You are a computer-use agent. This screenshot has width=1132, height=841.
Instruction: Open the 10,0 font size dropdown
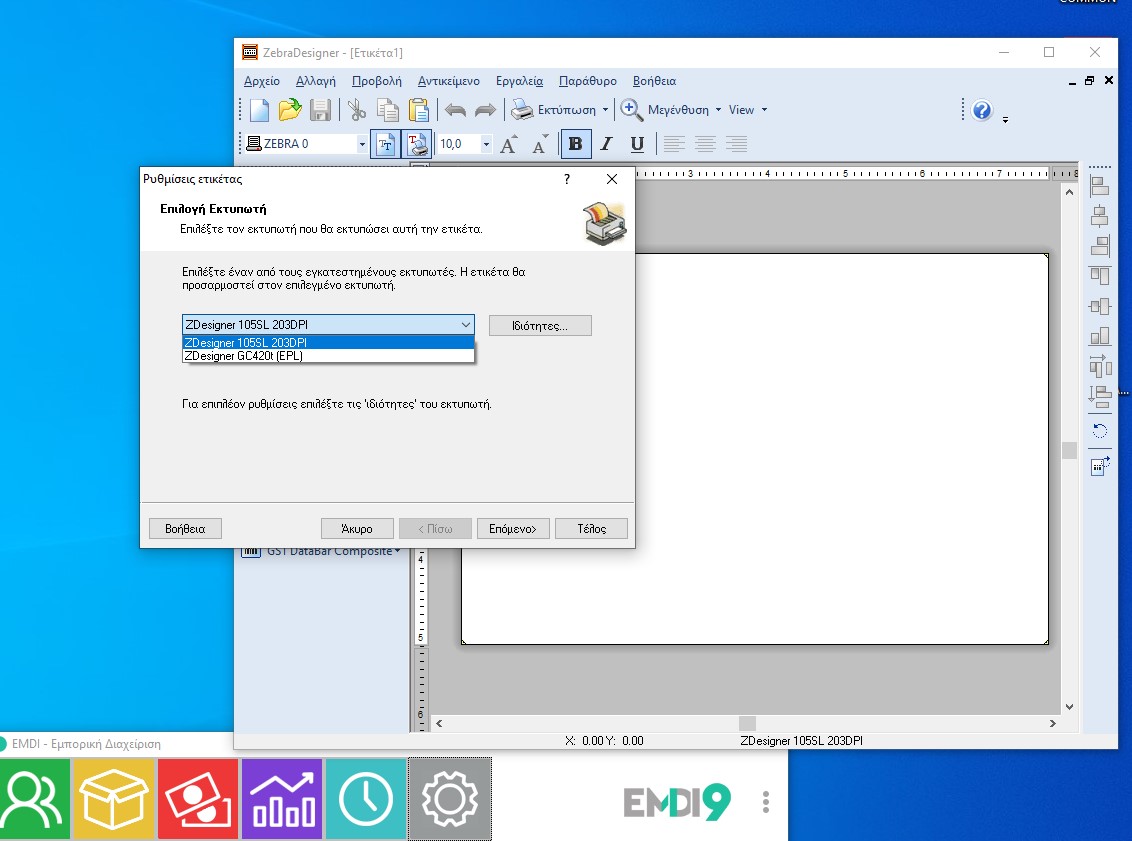486,144
